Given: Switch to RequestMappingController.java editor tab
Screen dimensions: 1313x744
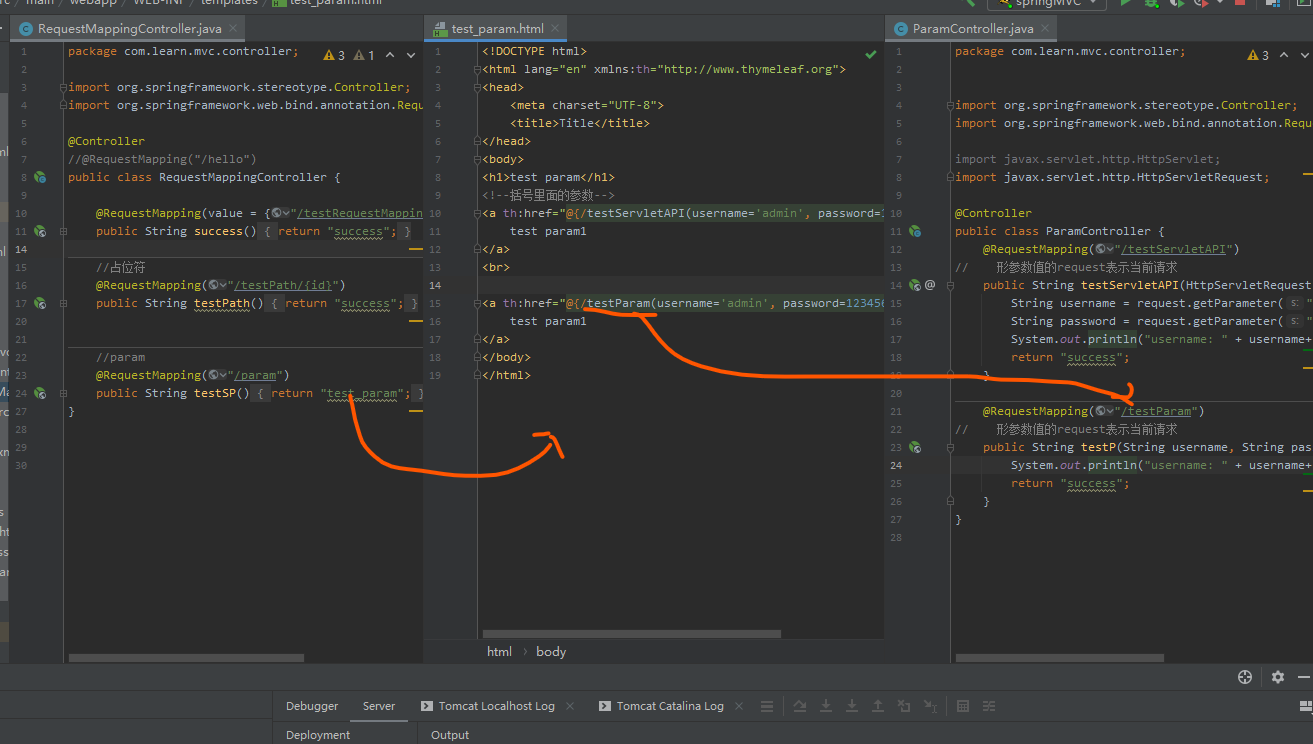Looking at the screenshot, I should pyautogui.click(x=126, y=29).
